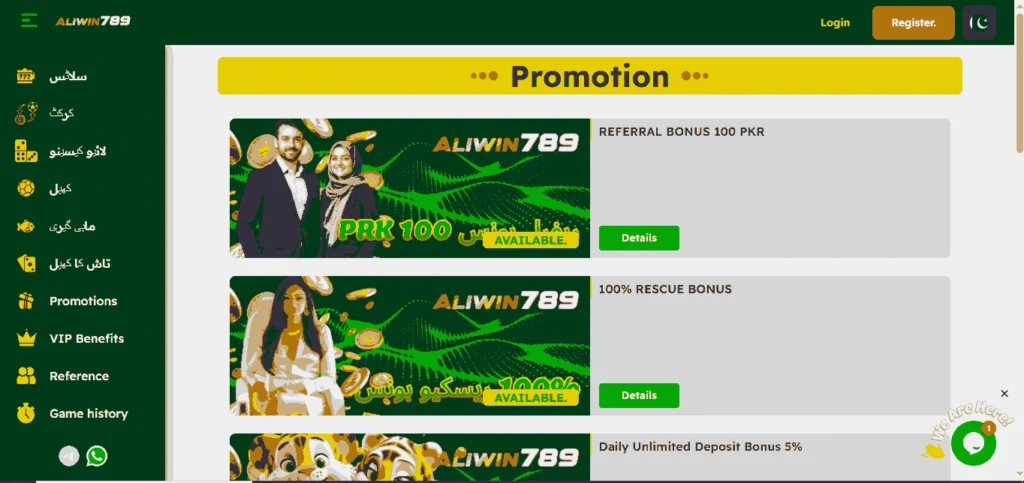Click the slot machine icon in sidebar
This screenshot has height=483, width=1024.
pyautogui.click(x=25, y=76)
